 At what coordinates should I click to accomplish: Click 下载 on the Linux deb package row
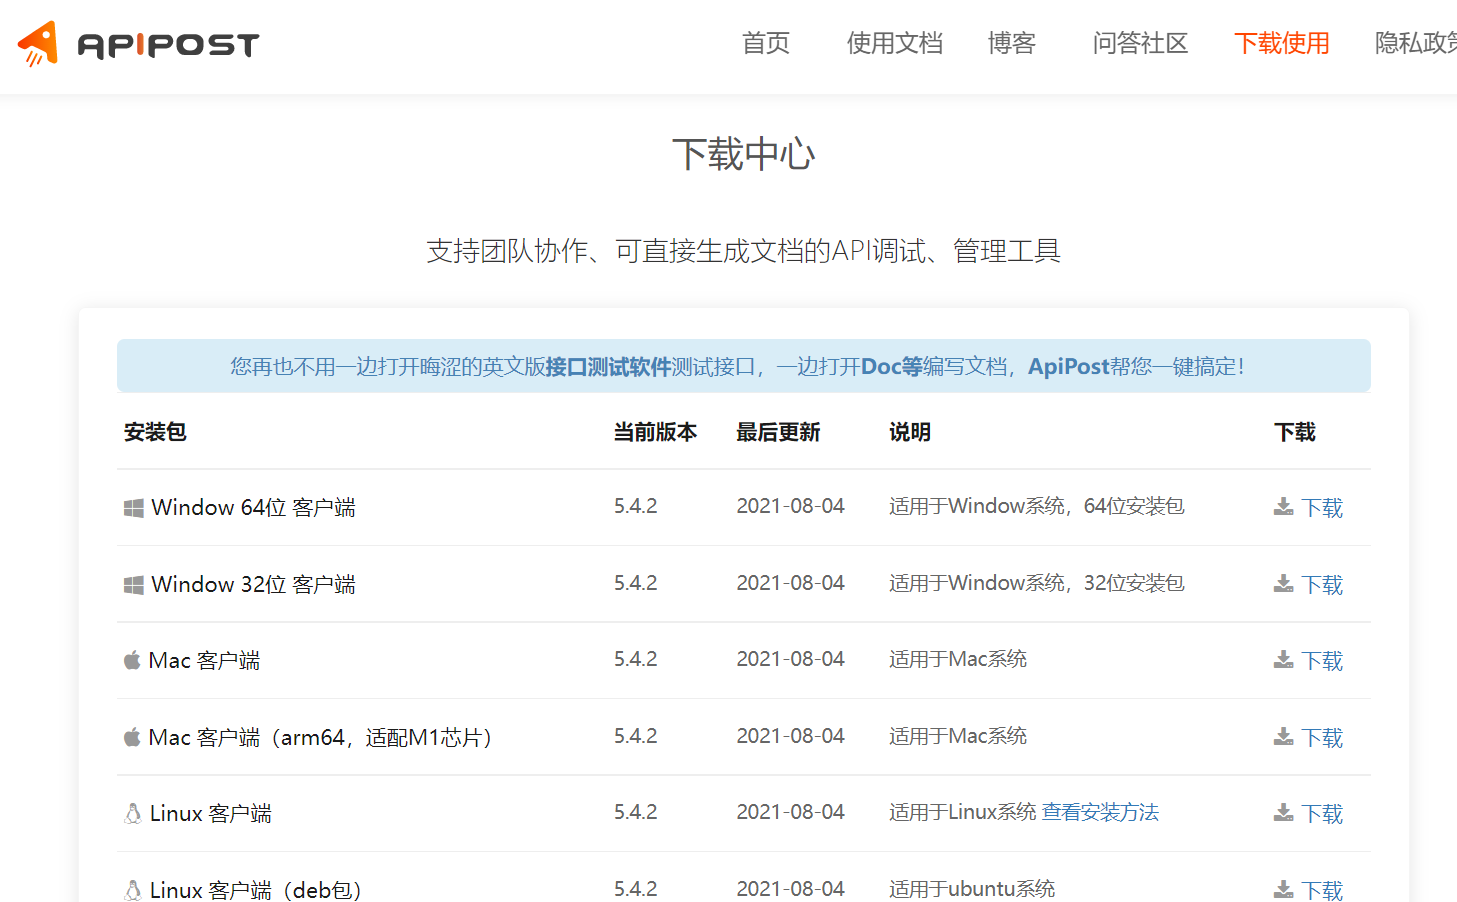pyautogui.click(x=1322, y=889)
